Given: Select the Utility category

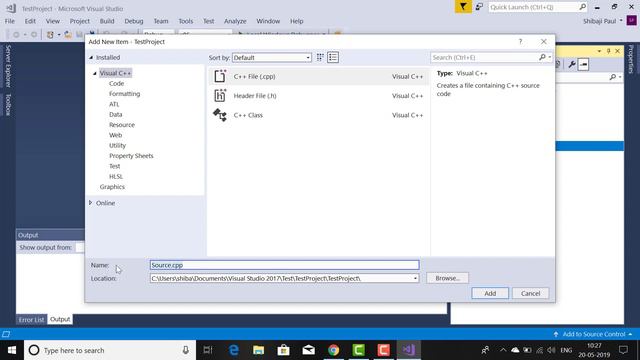Looking at the screenshot, I should 117,145.
